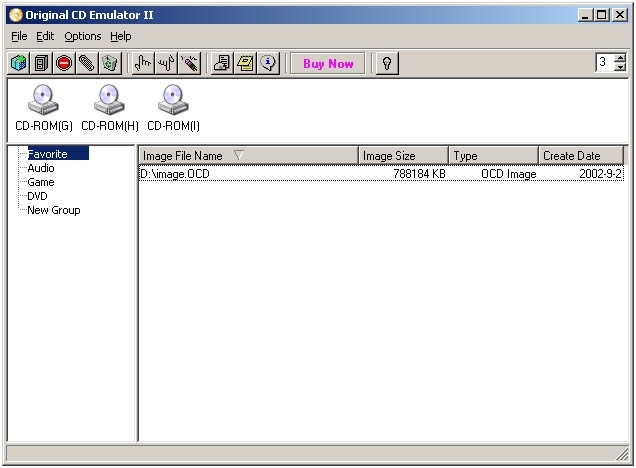Click the drive count number field
Screen dimensions: 636x468
[x=605, y=62]
